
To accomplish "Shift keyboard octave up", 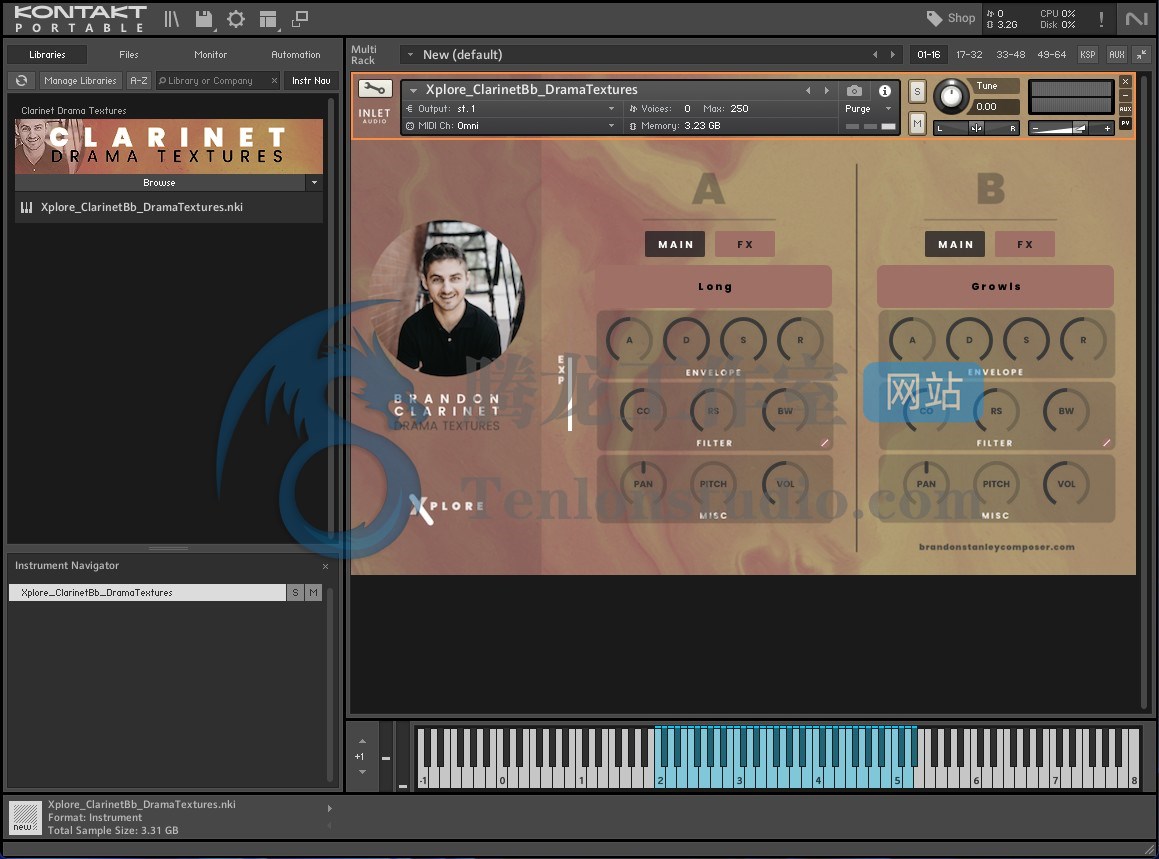I will pyautogui.click(x=362, y=741).
